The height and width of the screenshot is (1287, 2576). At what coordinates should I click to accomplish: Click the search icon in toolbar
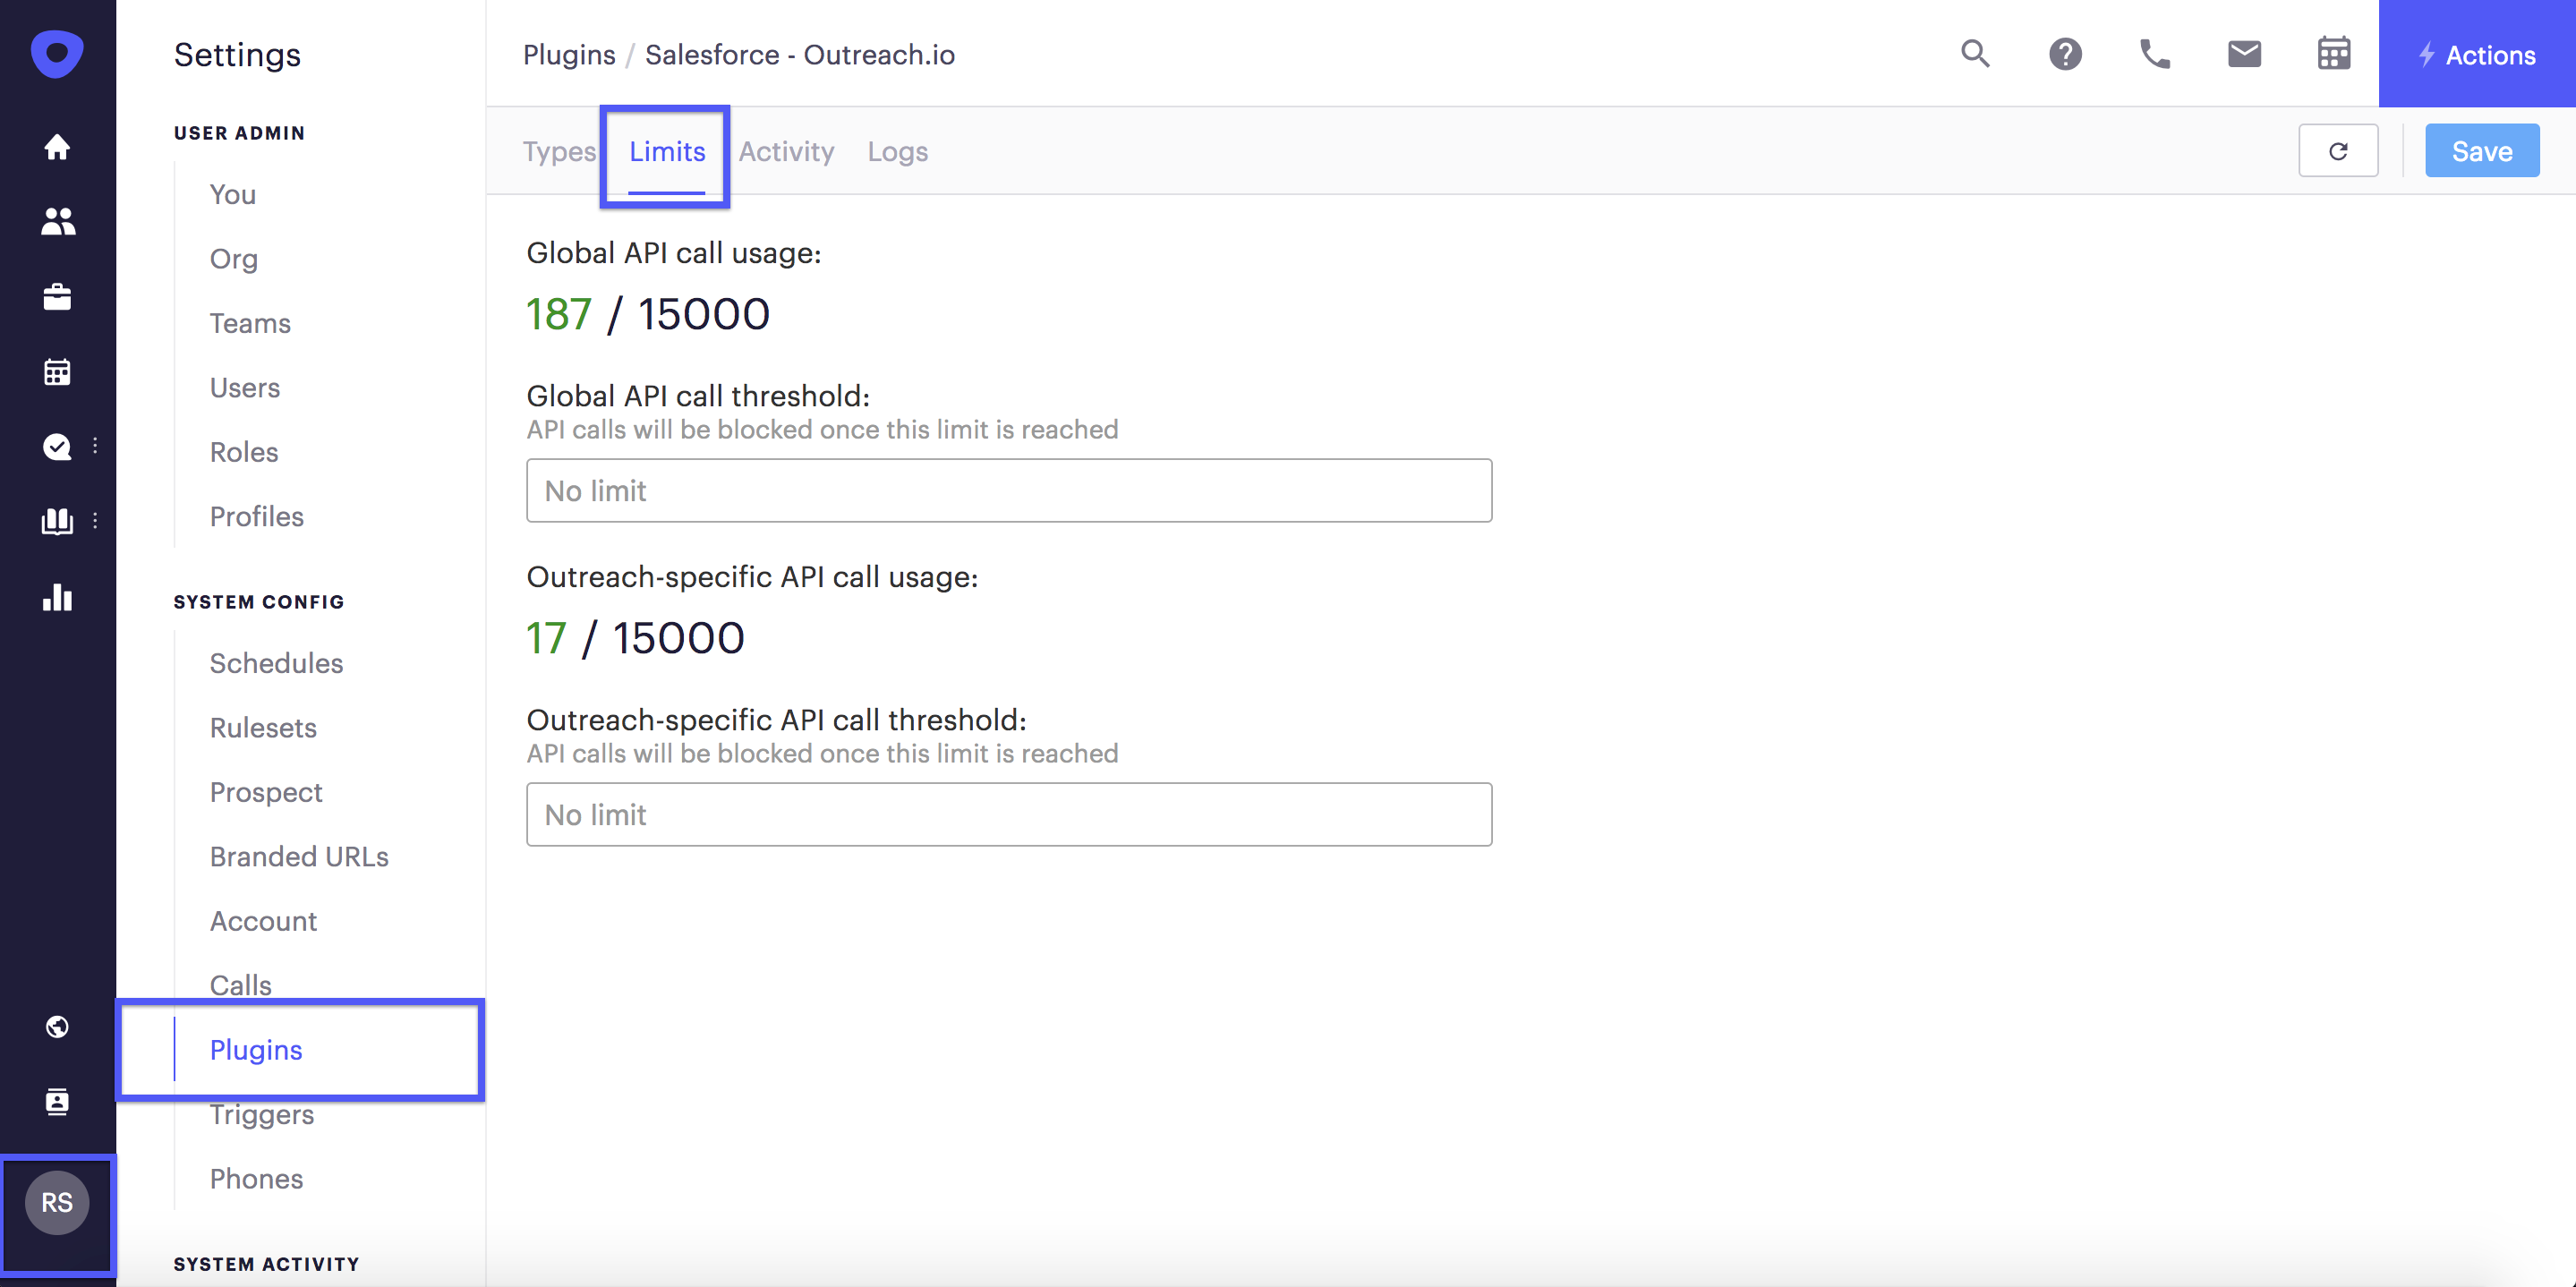[x=1976, y=53]
